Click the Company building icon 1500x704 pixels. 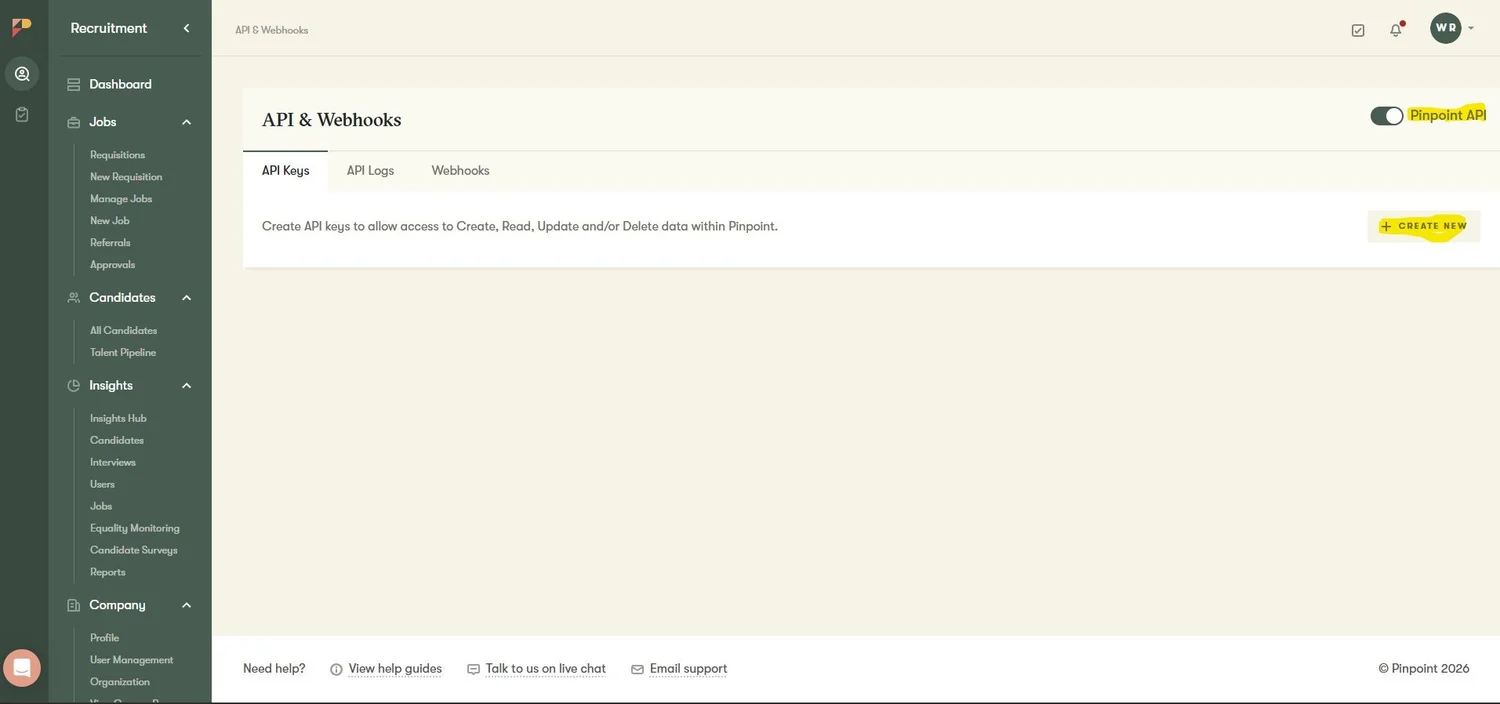70,603
